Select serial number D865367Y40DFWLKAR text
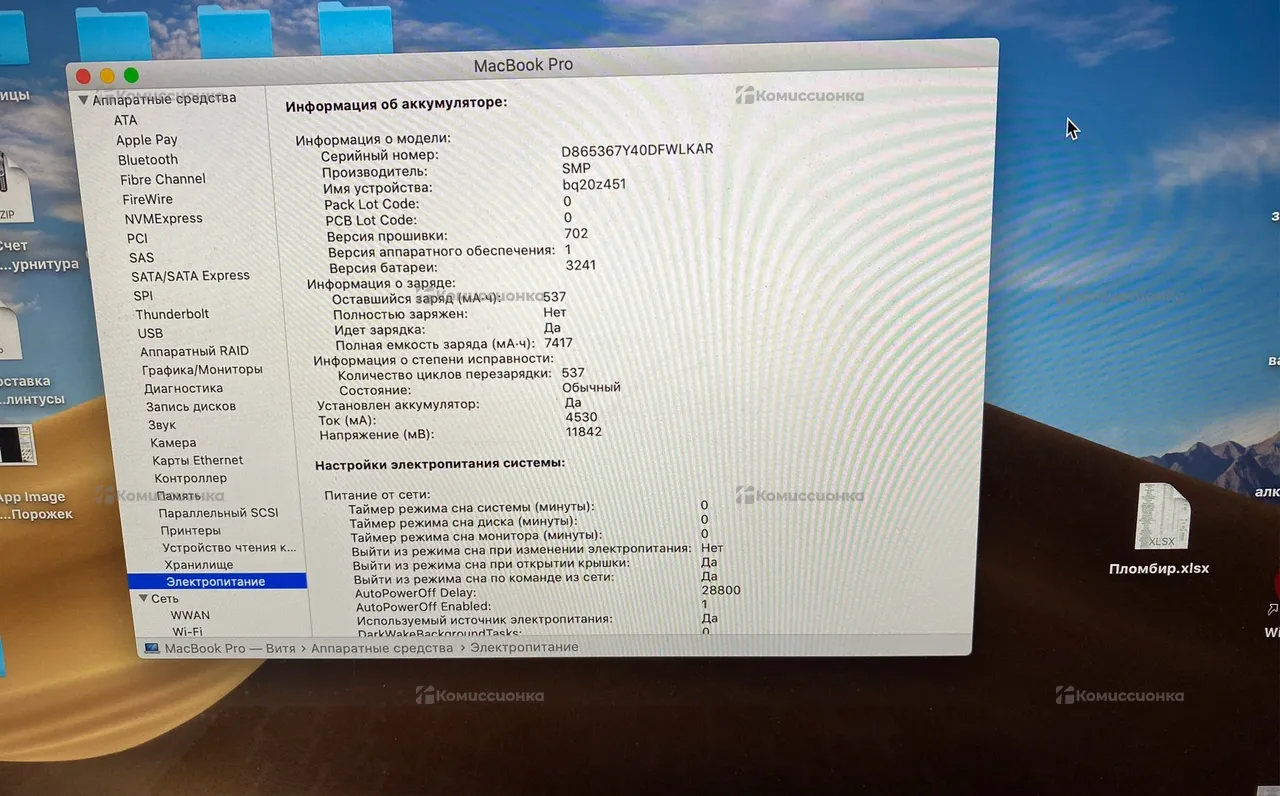Screen dimensions: 1280x796 point(637,150)
